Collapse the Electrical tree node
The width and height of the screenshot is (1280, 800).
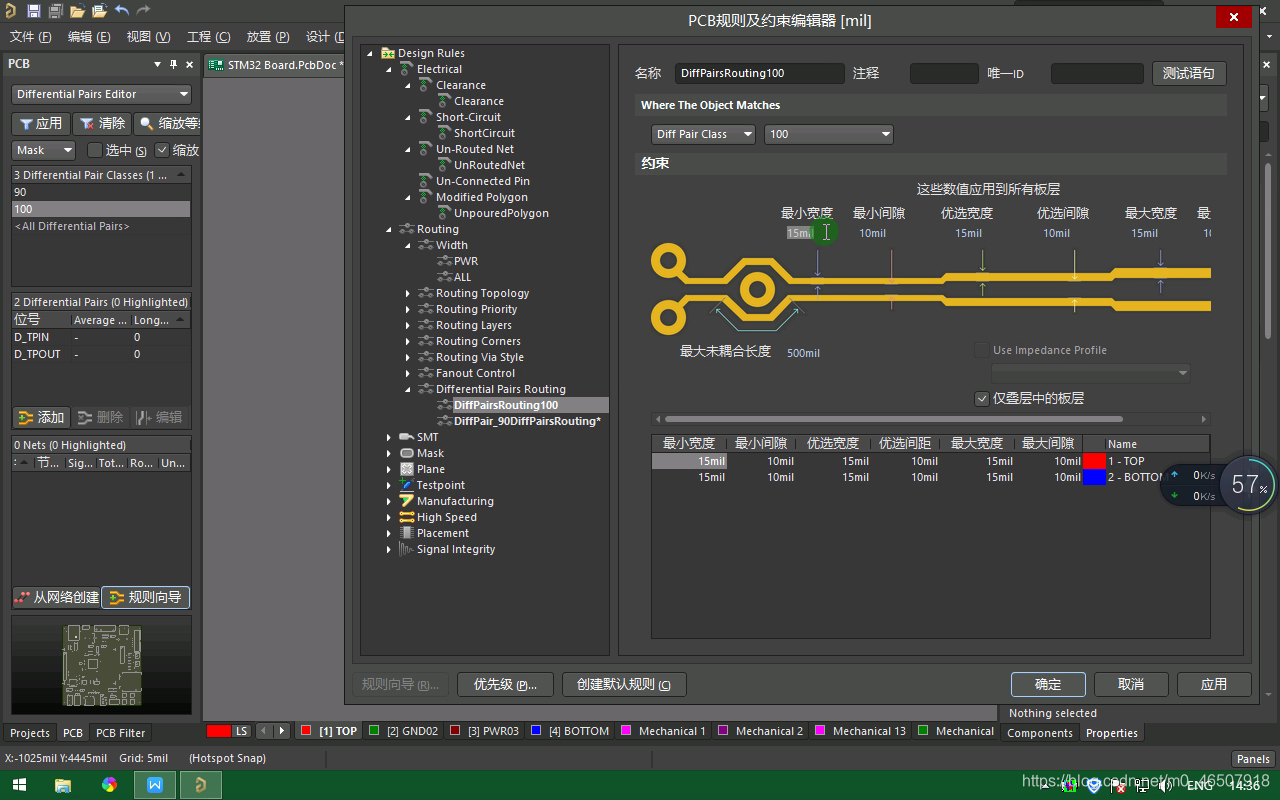(389, 69)
